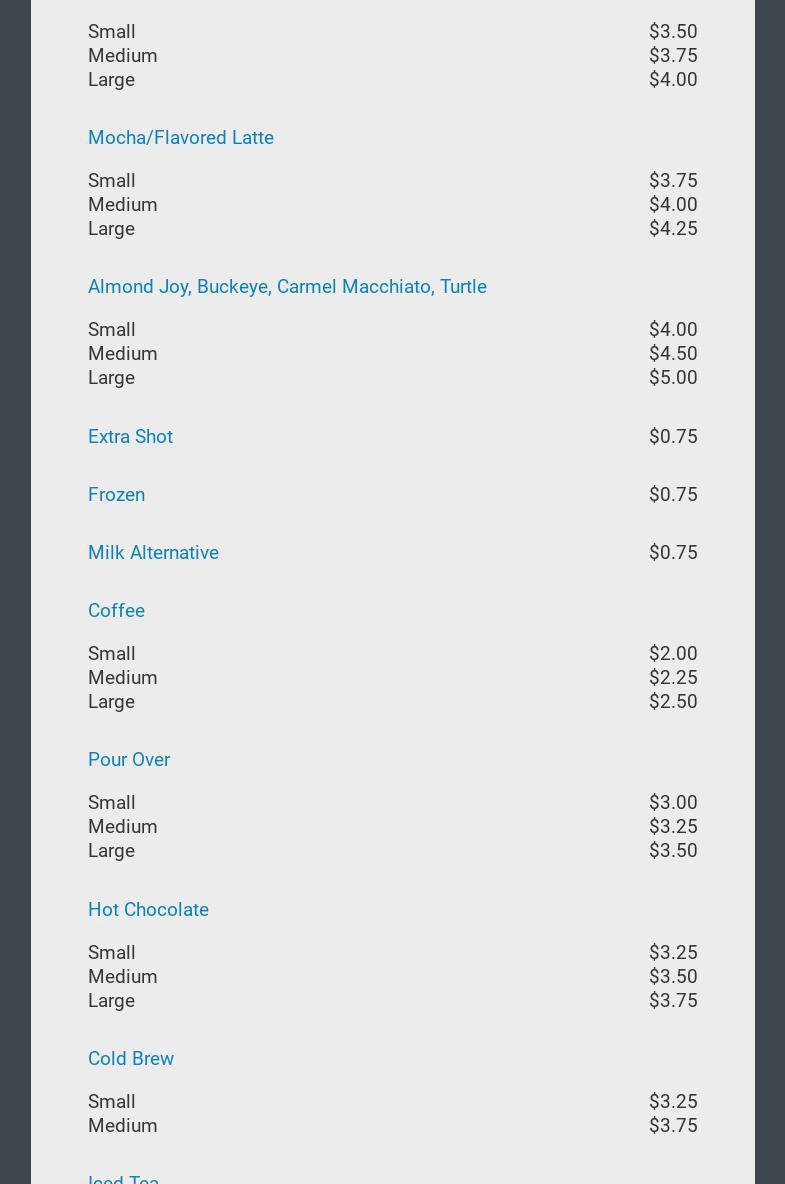Click the Mocha/Flavored Latte heading
The height and width of the screenshot is (1184, 785).
coord(180,138)
